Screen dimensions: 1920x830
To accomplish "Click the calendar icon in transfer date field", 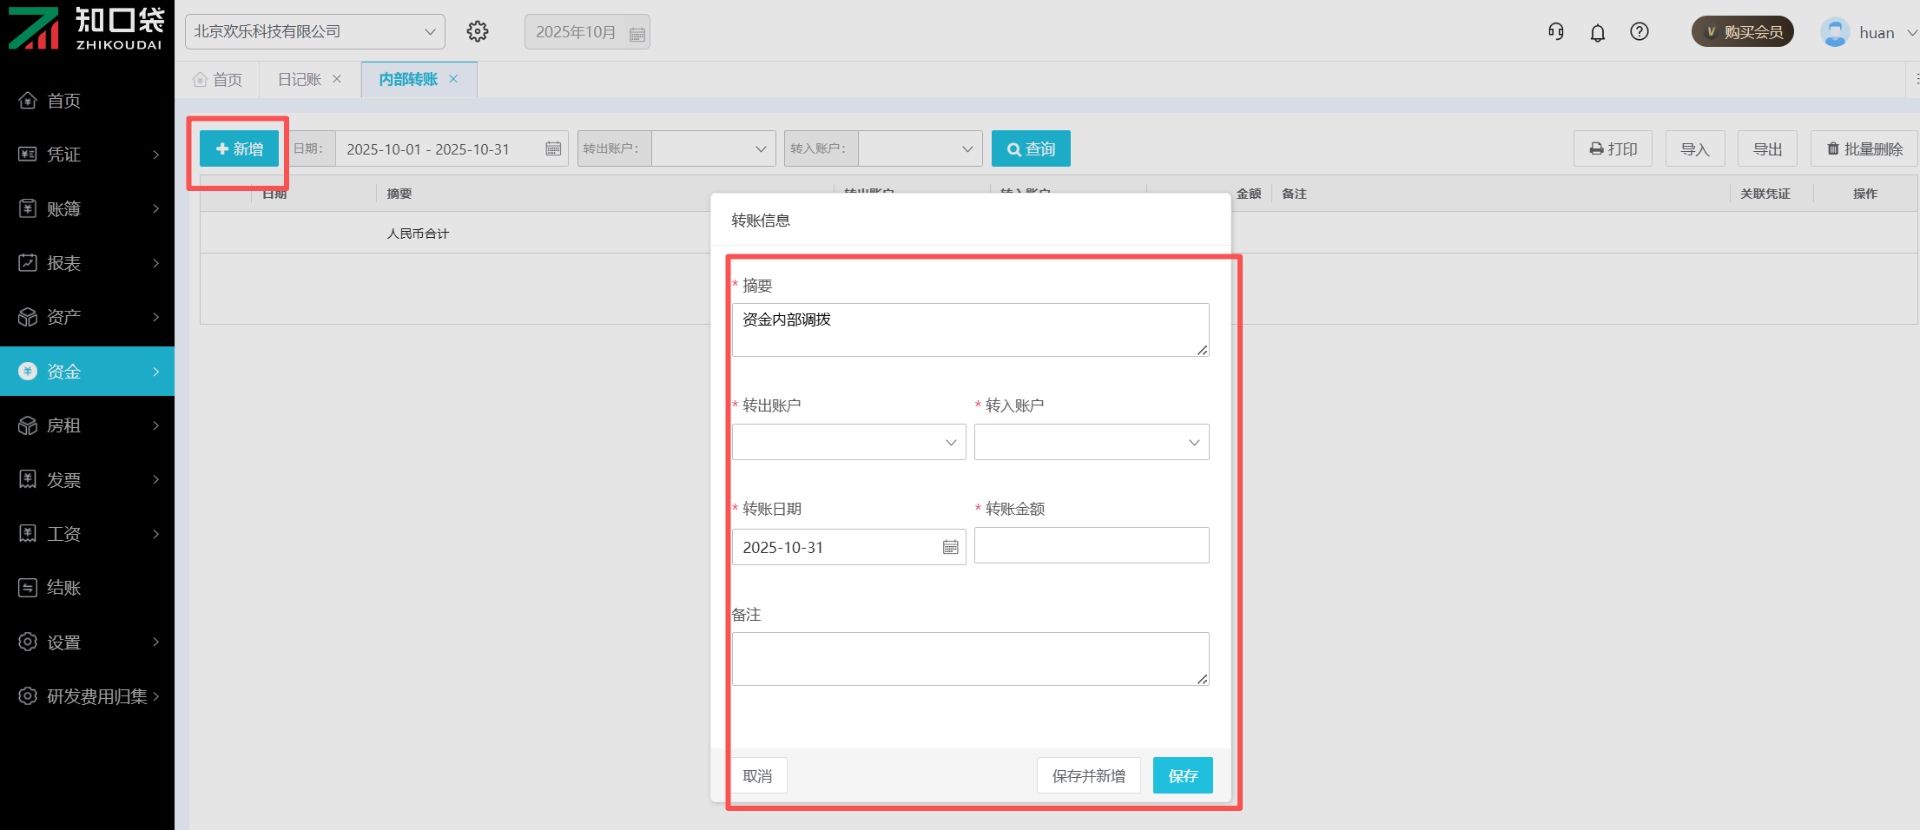I will tap(950, 548).
